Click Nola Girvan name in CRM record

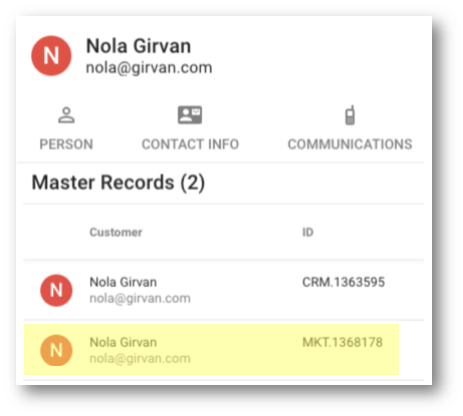point(123,282)
